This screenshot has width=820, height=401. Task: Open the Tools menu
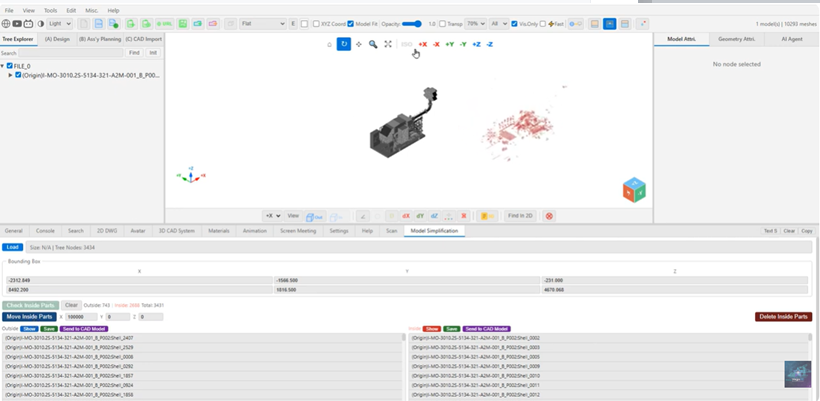point(51,10)
